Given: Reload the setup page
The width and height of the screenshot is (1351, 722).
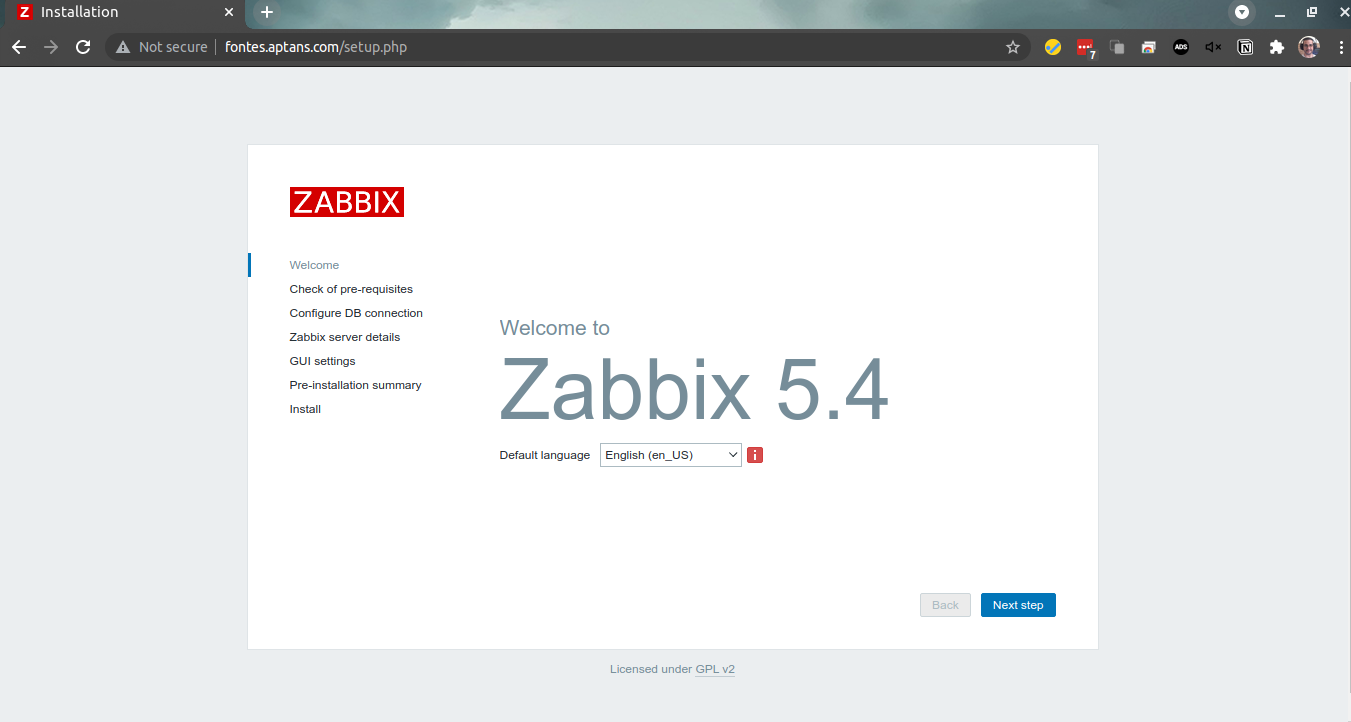Looking at the screenshot, I should (83, 47).
